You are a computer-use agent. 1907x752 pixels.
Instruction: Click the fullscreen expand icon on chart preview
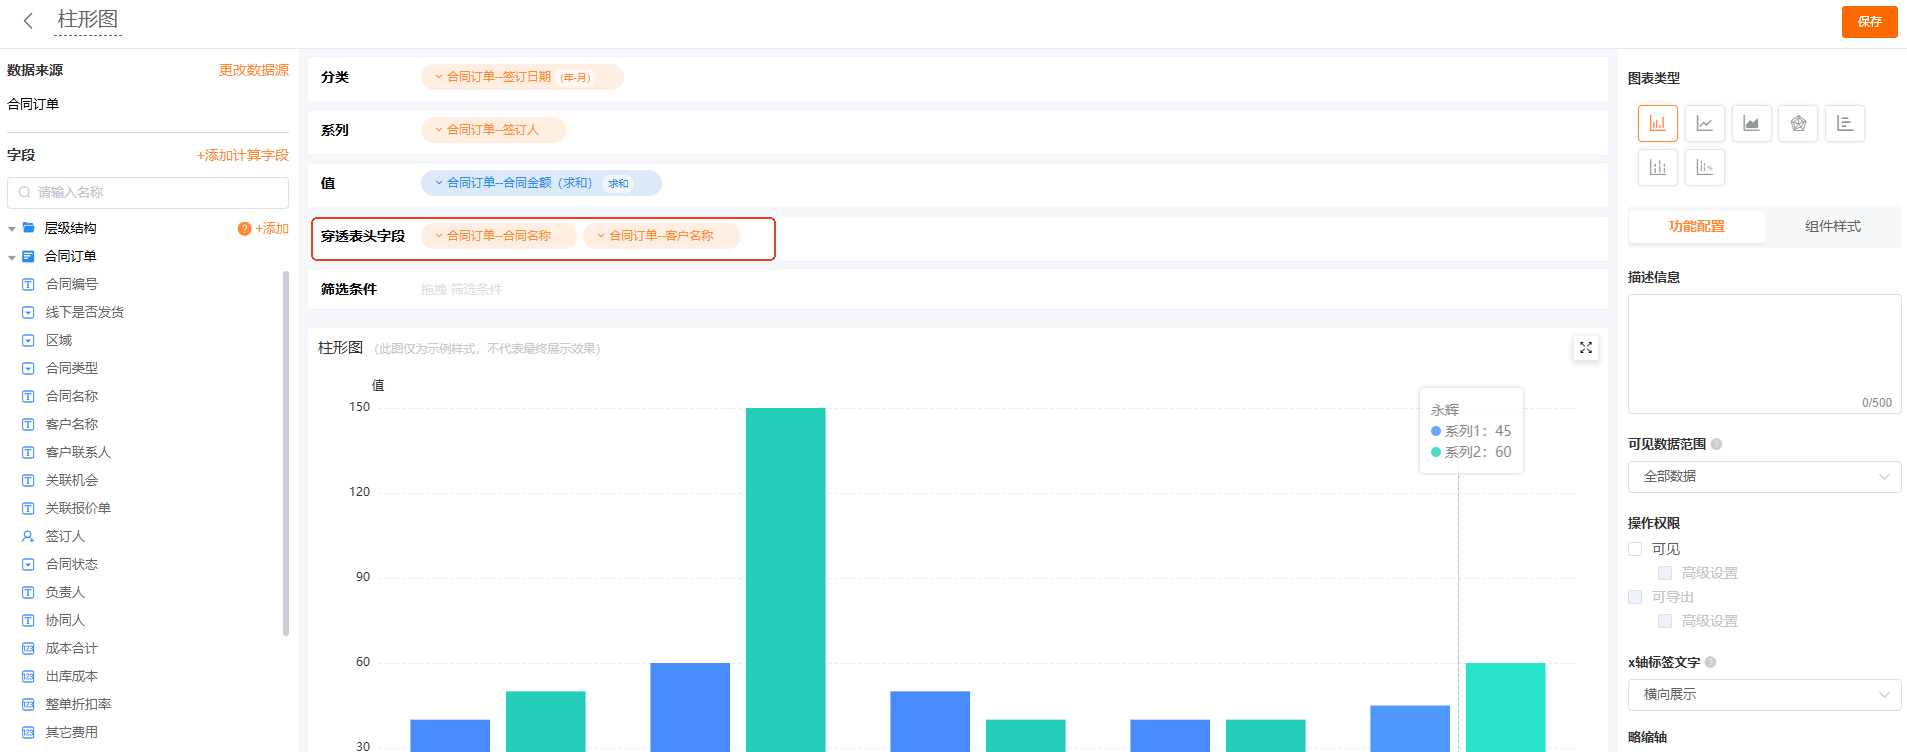1585,348
